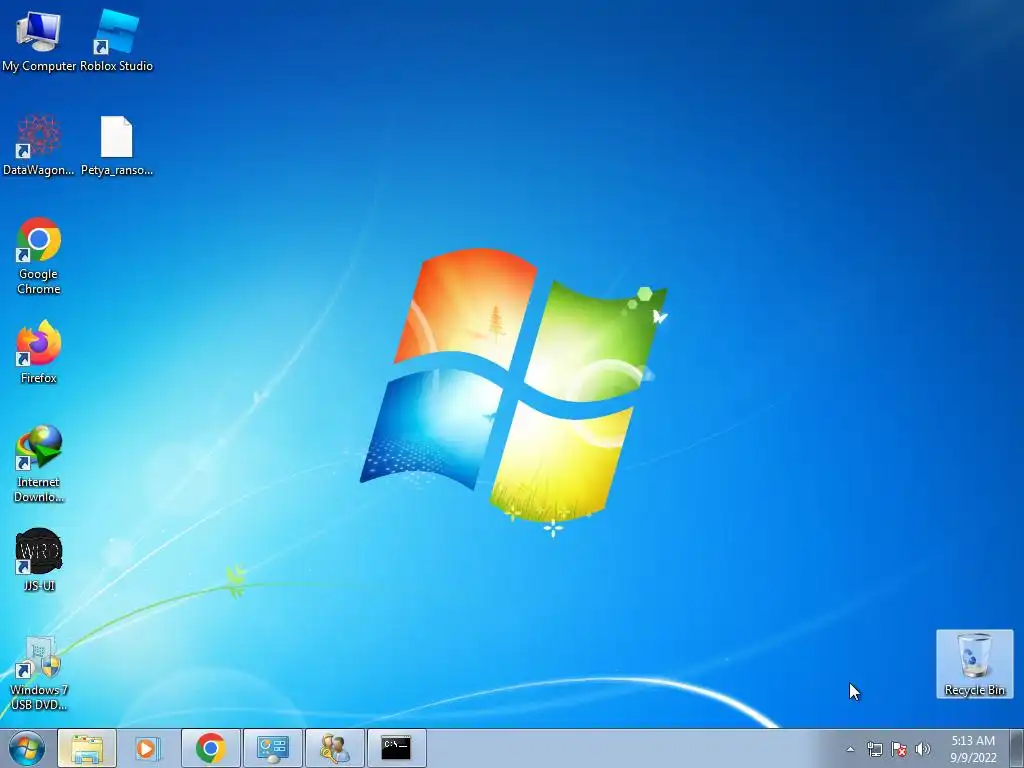The image size is (1024, 768).
Task: Click the Roblox Studio label text
Action: click(116, 66)
